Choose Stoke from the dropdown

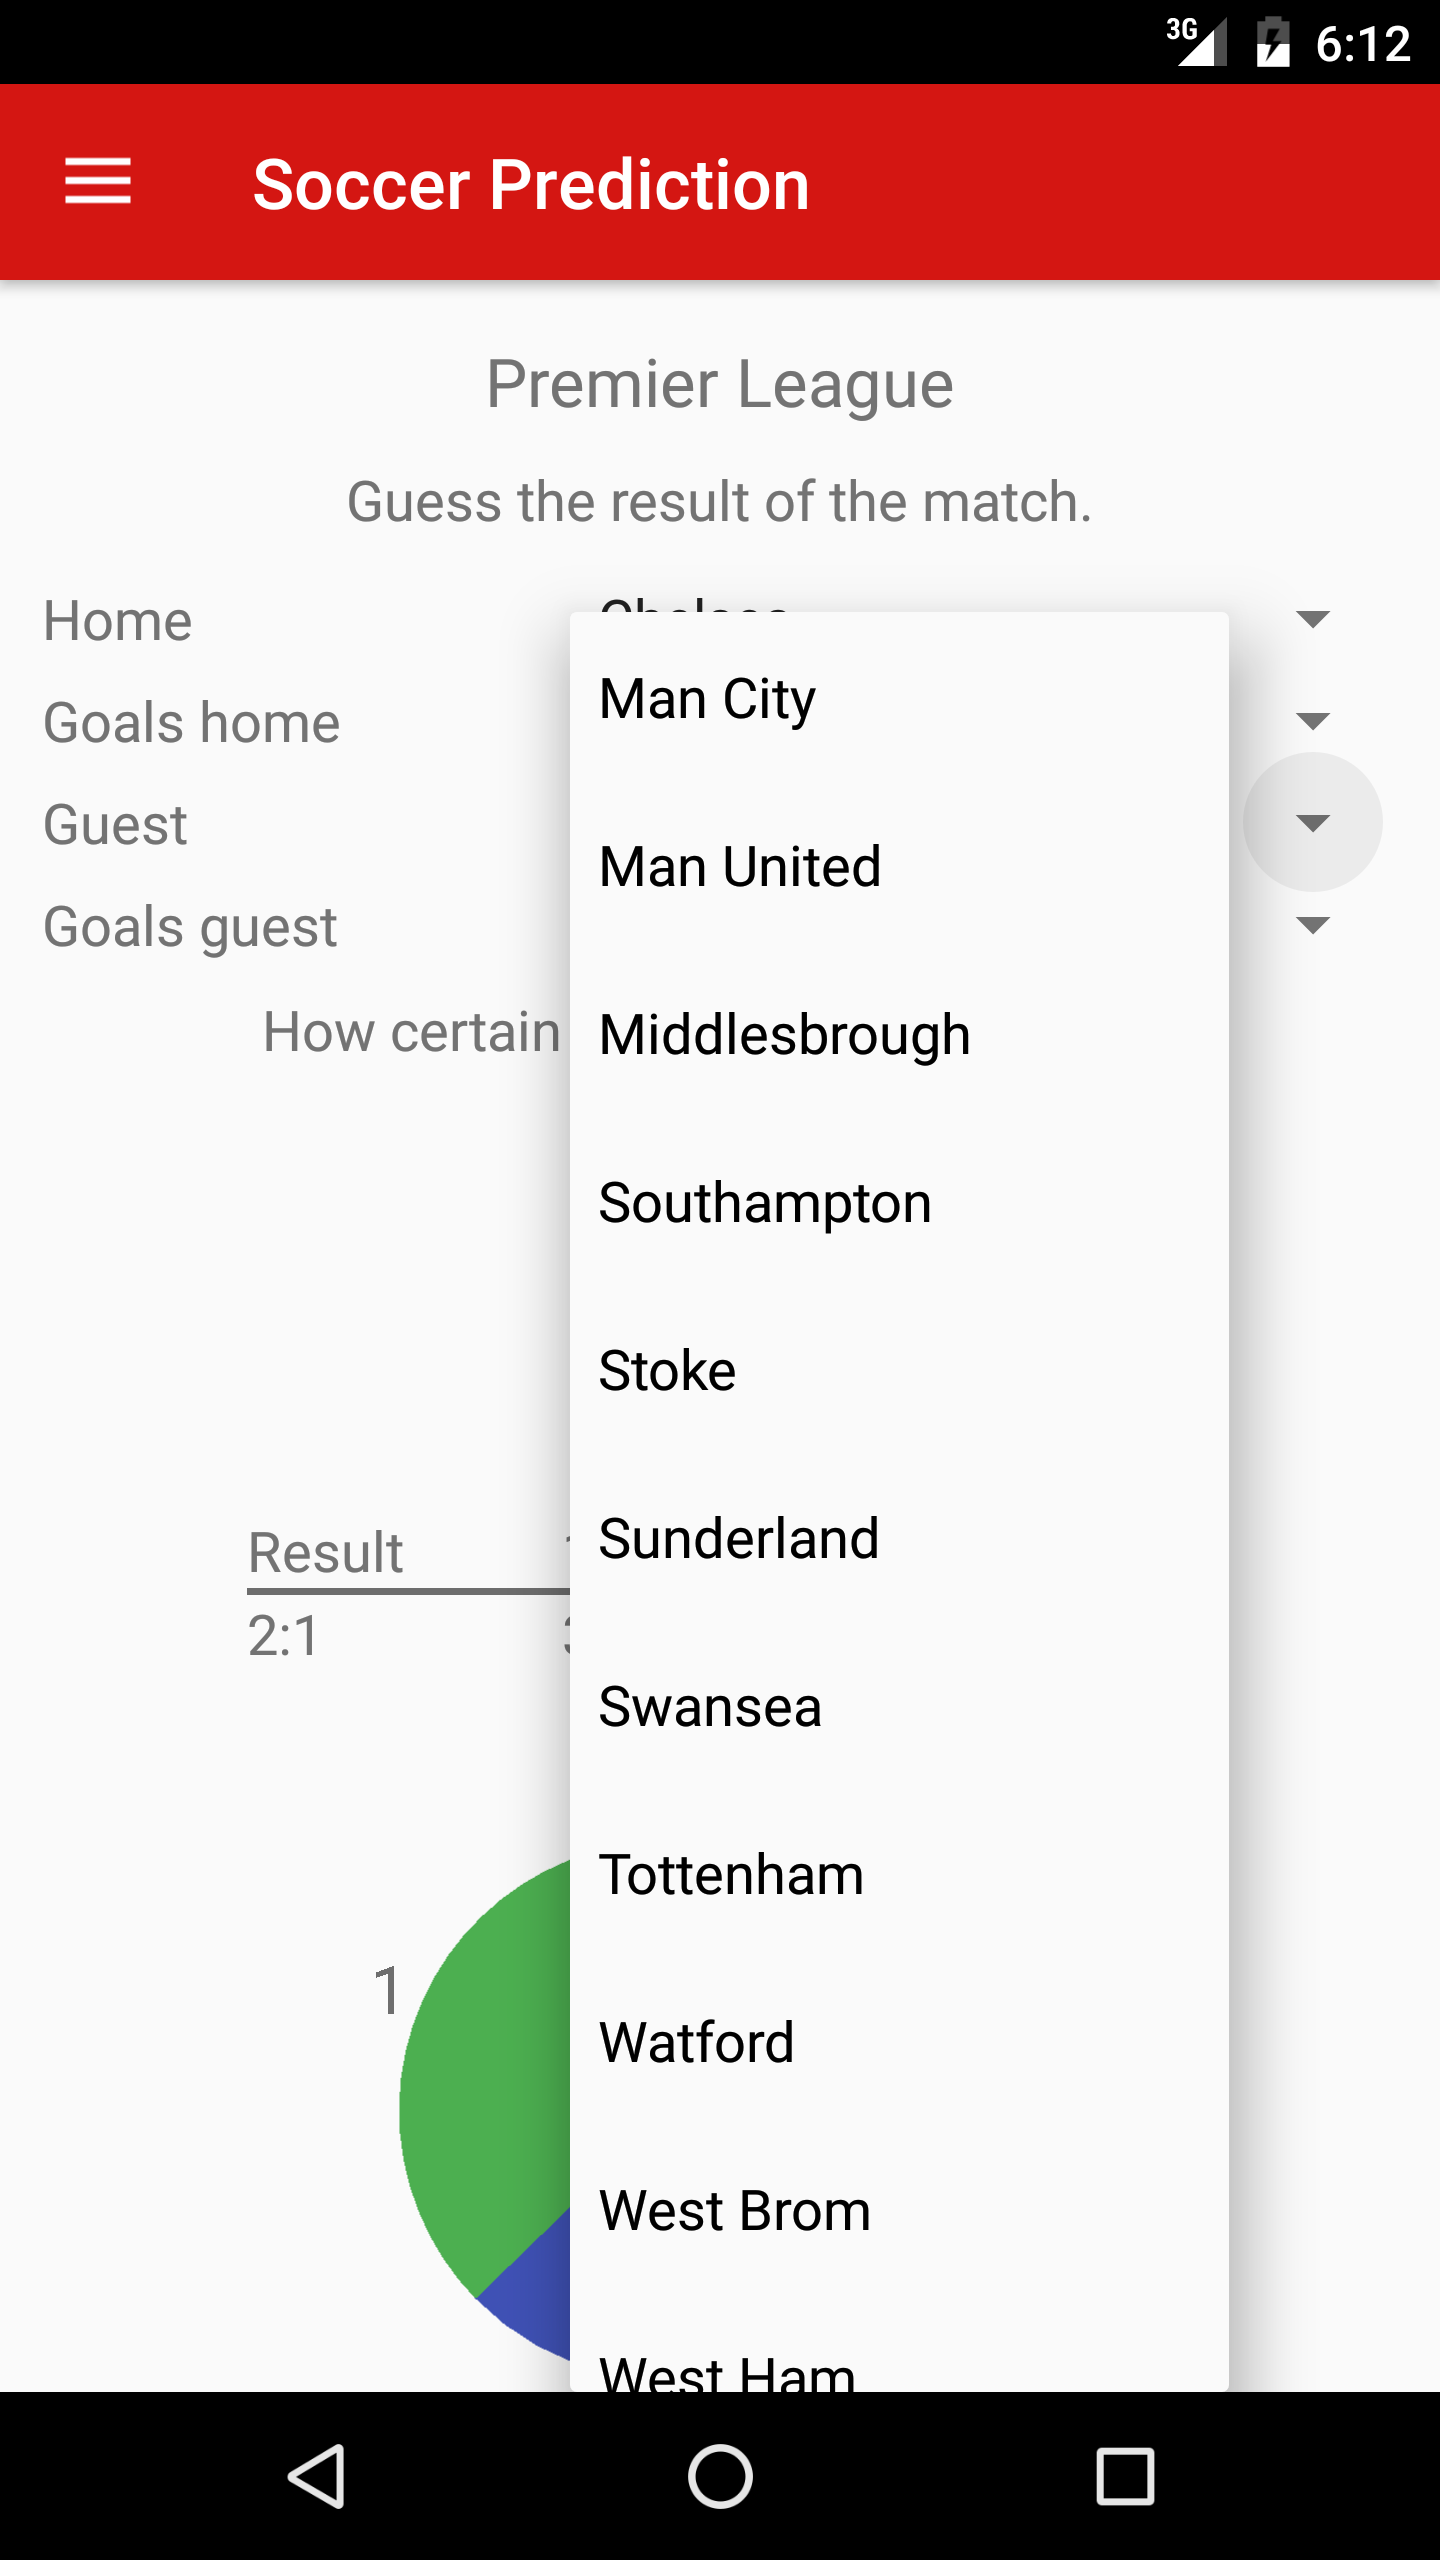(x=898, y=1370)
